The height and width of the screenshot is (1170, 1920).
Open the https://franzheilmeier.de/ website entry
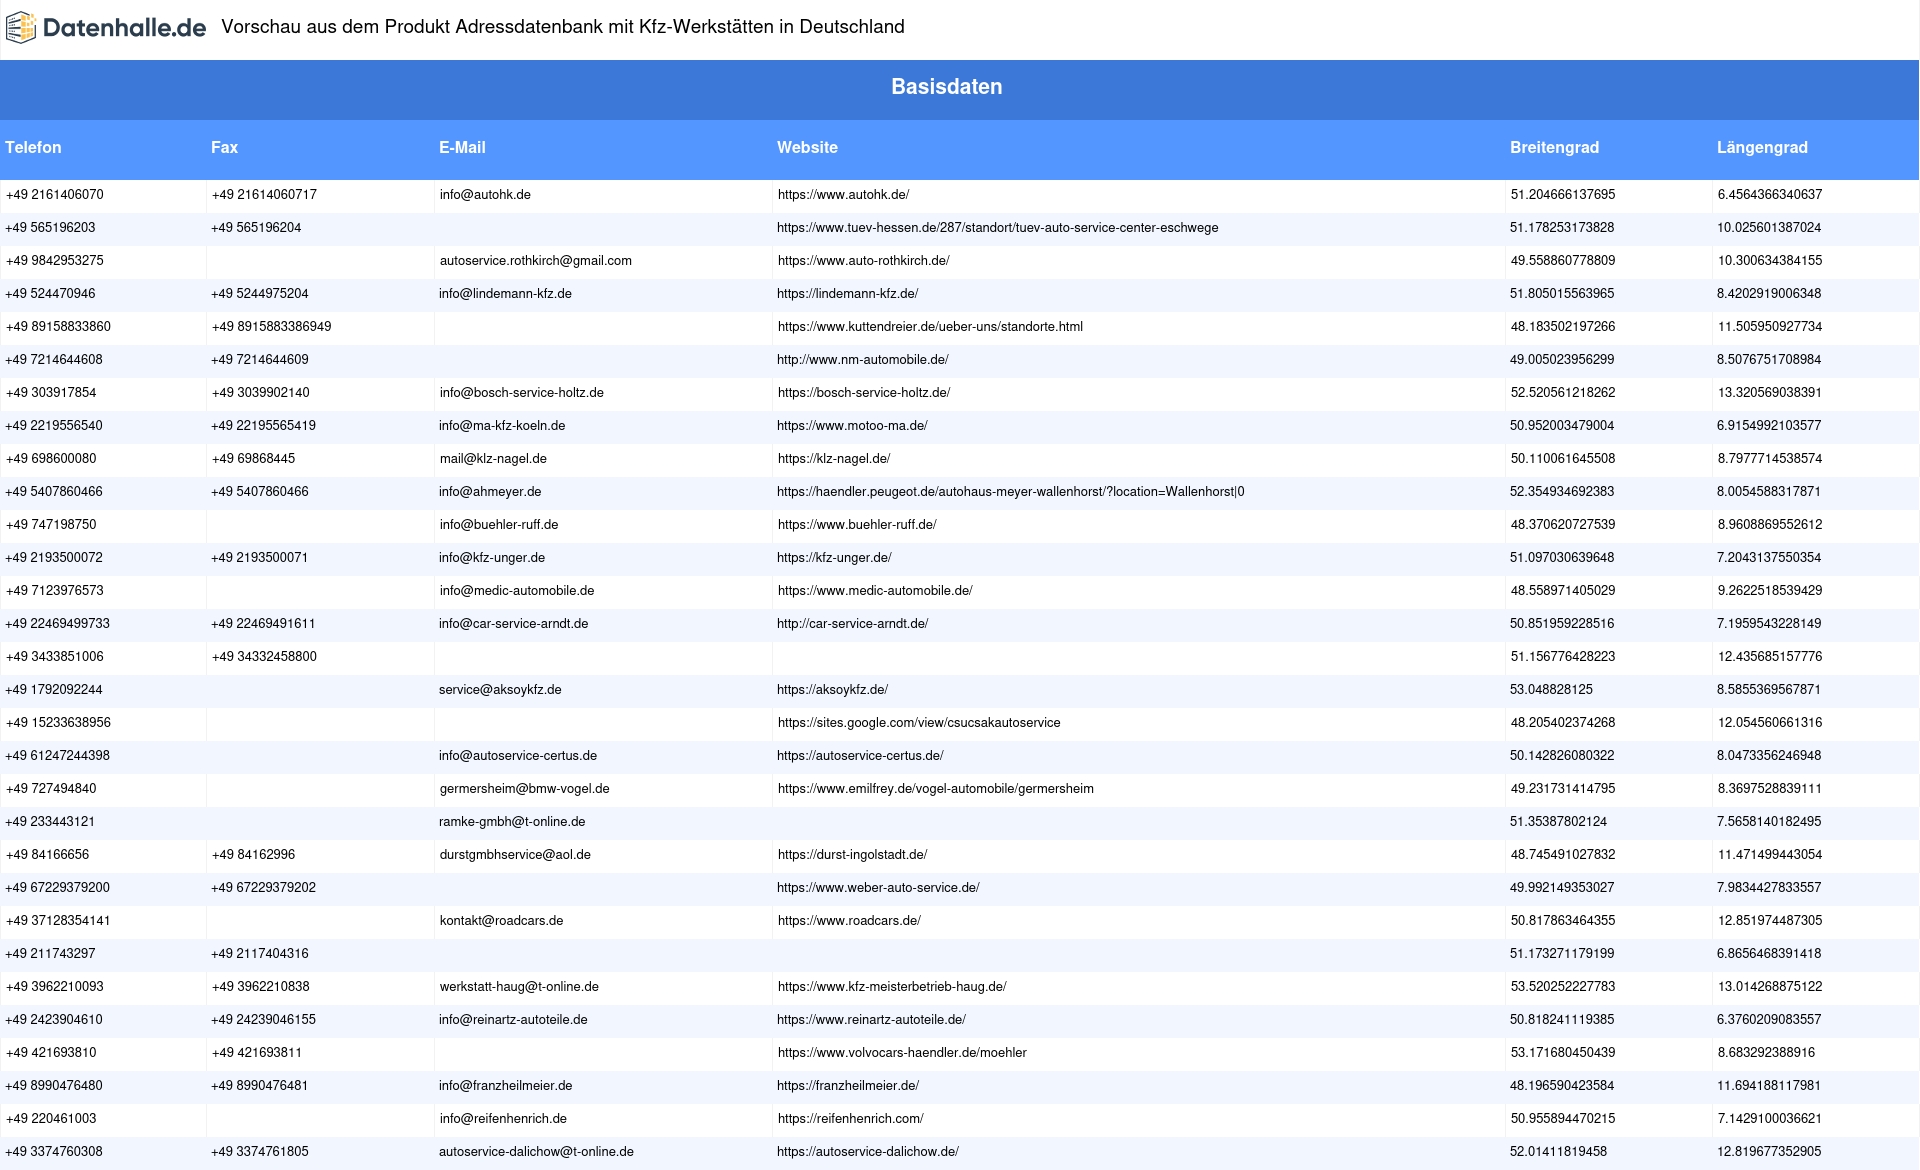pos(848,1086)
